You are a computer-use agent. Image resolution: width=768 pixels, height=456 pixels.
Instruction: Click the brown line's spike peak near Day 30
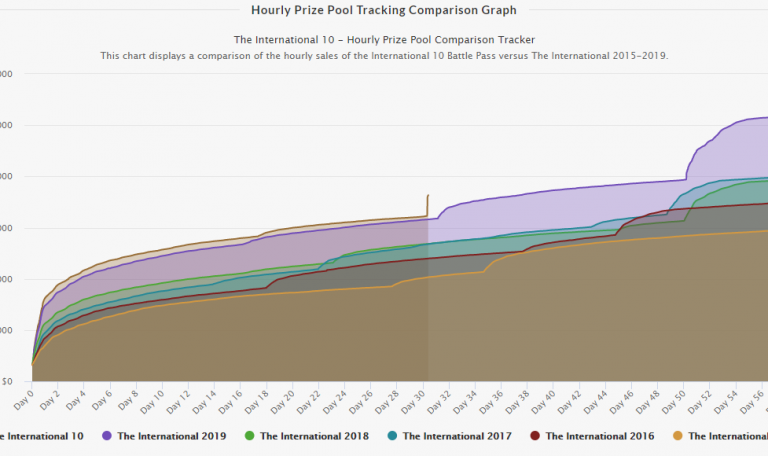point(428,195)
